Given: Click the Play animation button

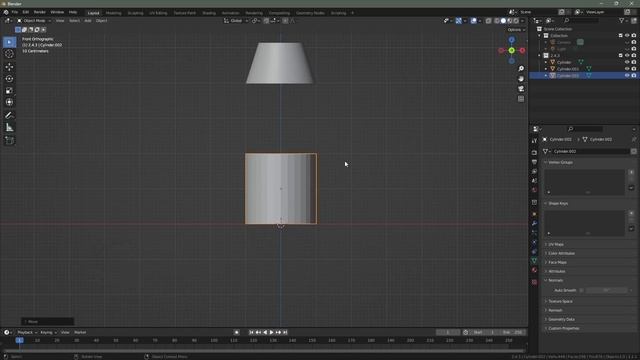Looking at the screenshot, I should [271, 332].
